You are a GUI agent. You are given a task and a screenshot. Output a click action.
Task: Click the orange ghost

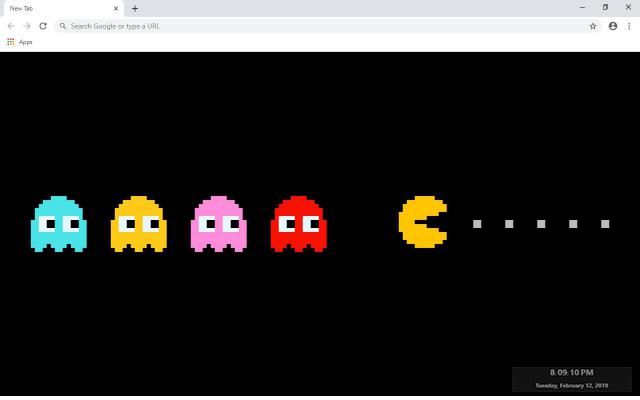(139, 224)
